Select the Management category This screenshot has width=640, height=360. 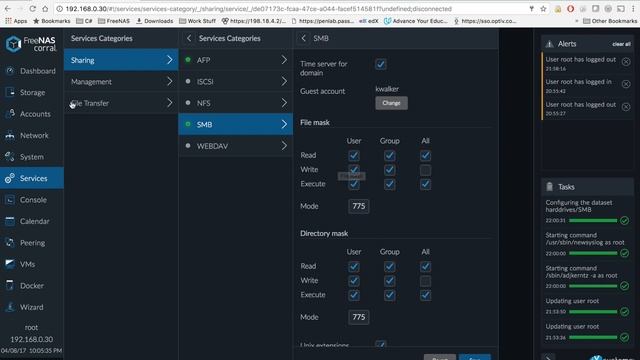121,82
